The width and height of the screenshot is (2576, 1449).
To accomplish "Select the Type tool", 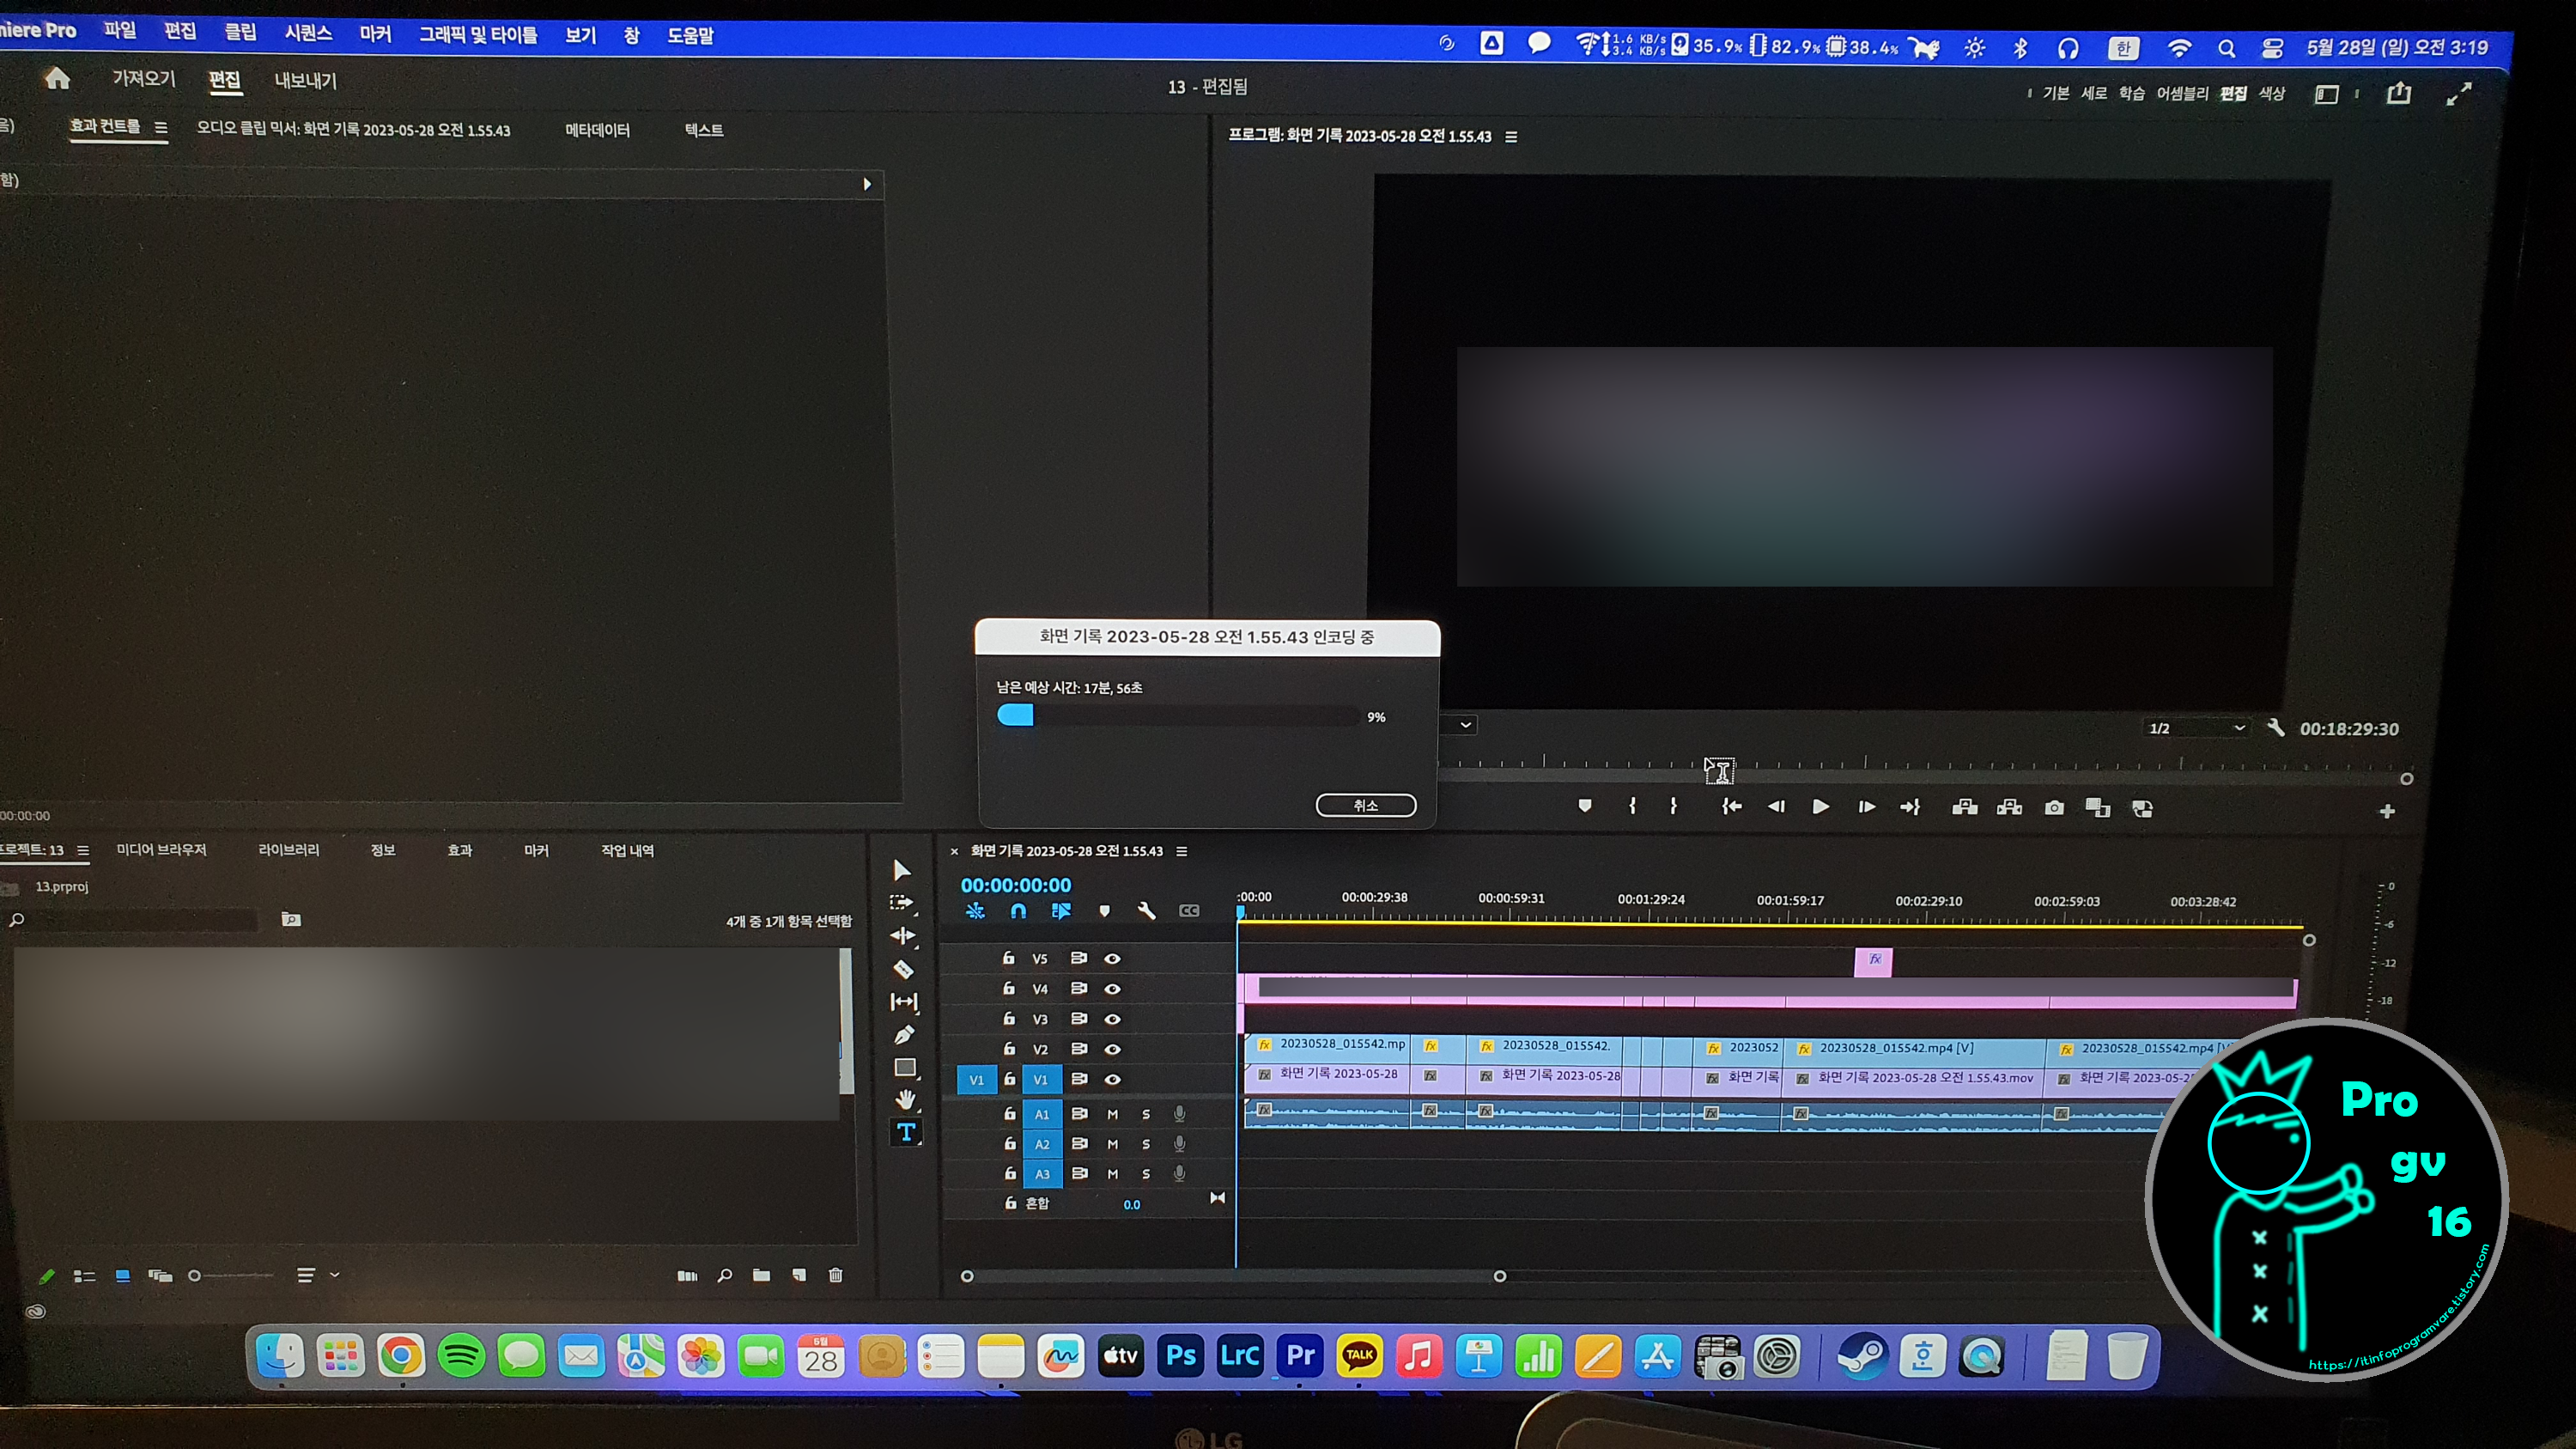I will point(906,1132).
